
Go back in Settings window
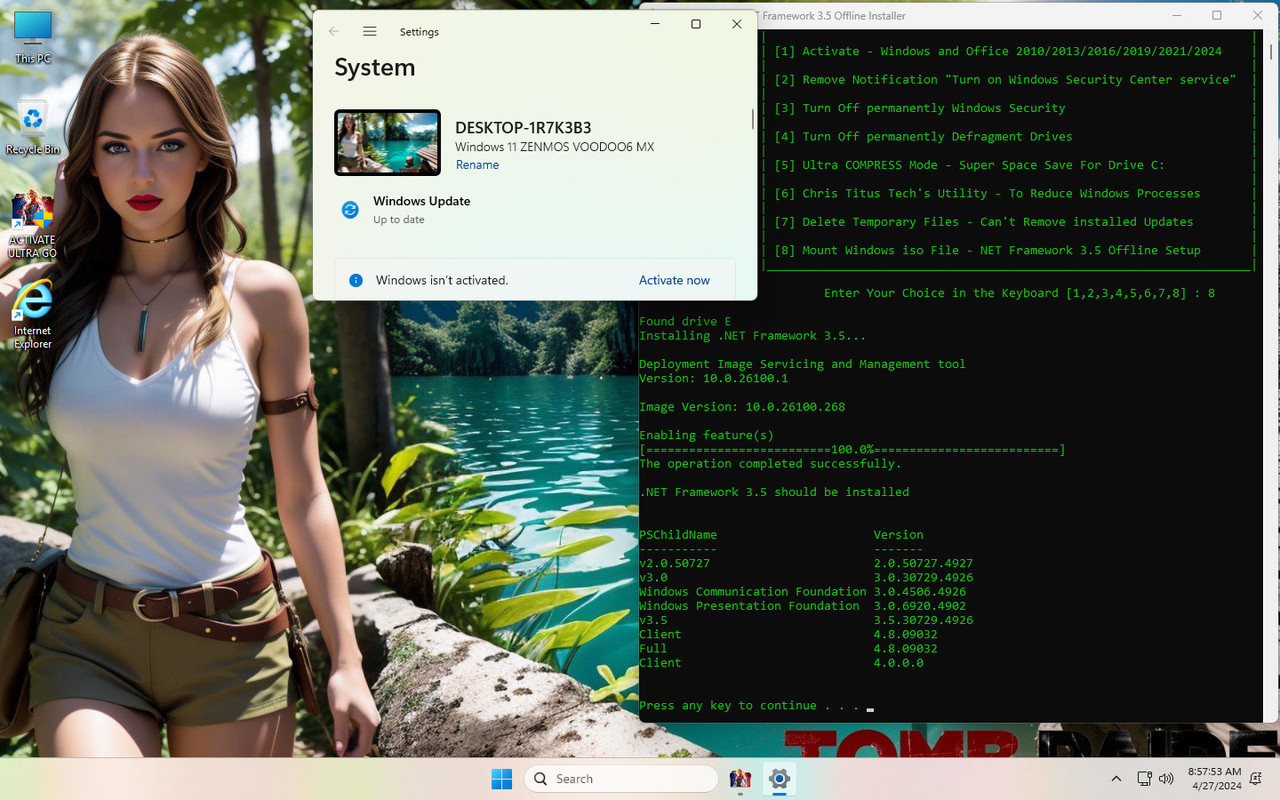334,32
